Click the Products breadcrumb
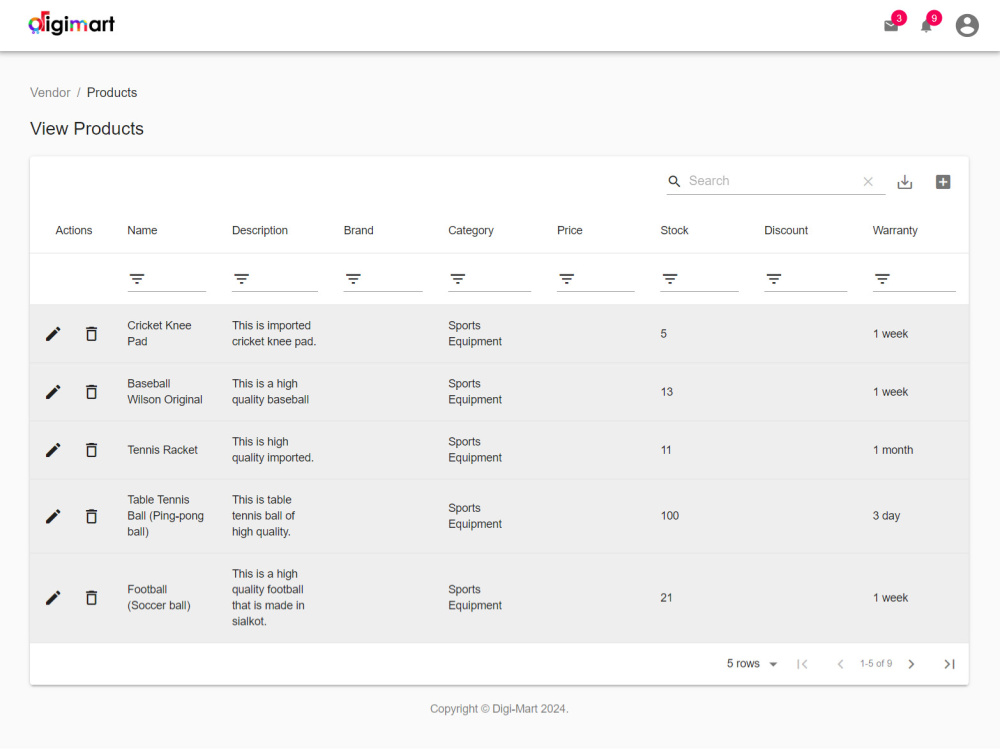1000x750 pixels. (x=112, y=92)
